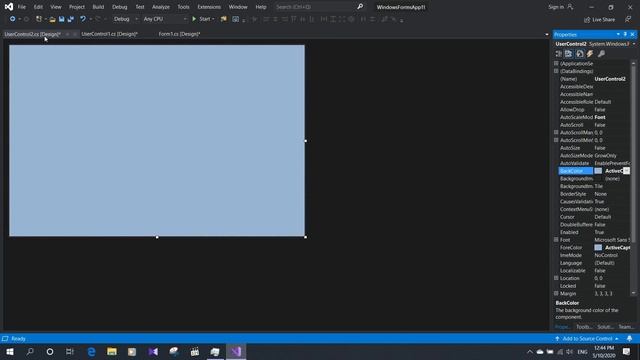Select the AutoSizeMode GrowOnly value
The height and width of the screenshot is (360, 640).
coord(611,156)
